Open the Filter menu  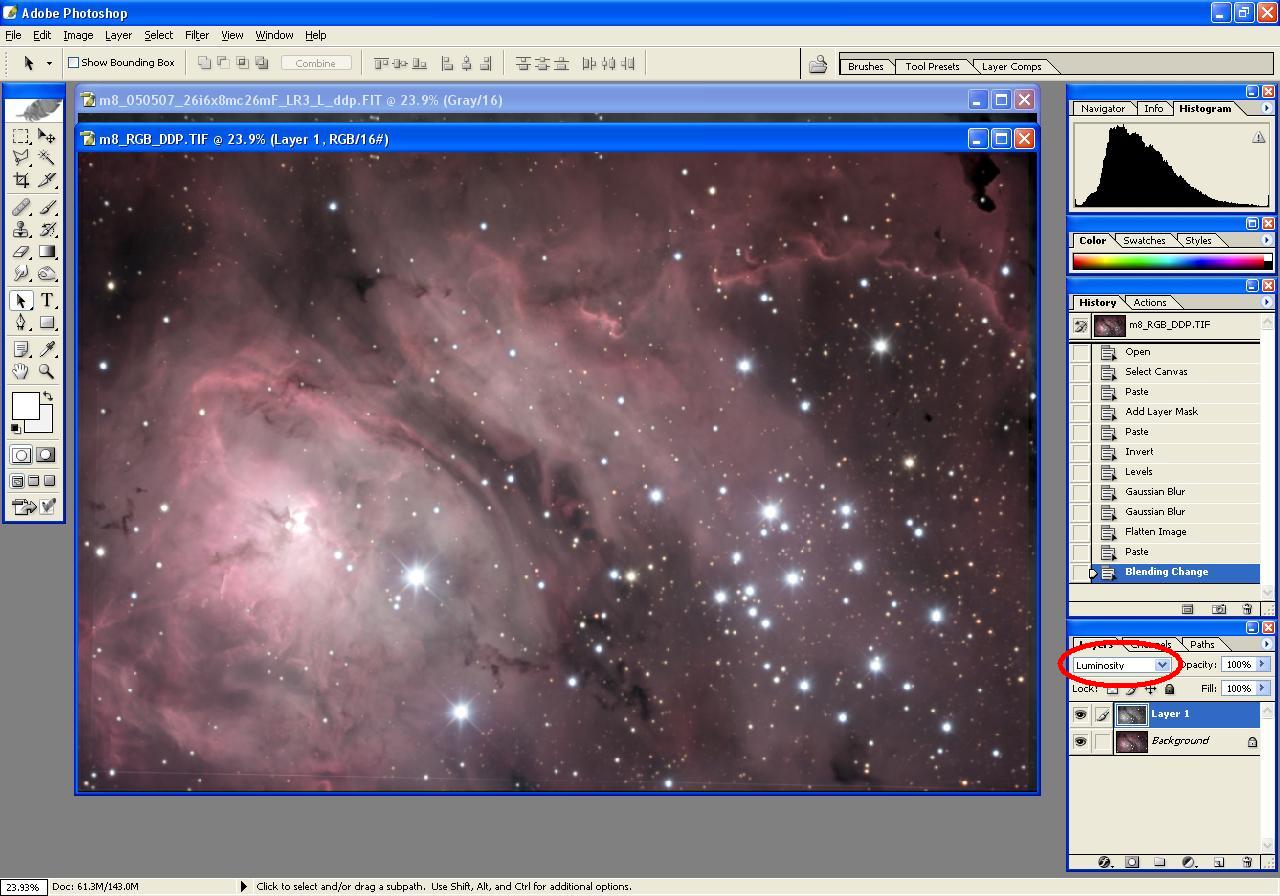(x=197, y=35)
